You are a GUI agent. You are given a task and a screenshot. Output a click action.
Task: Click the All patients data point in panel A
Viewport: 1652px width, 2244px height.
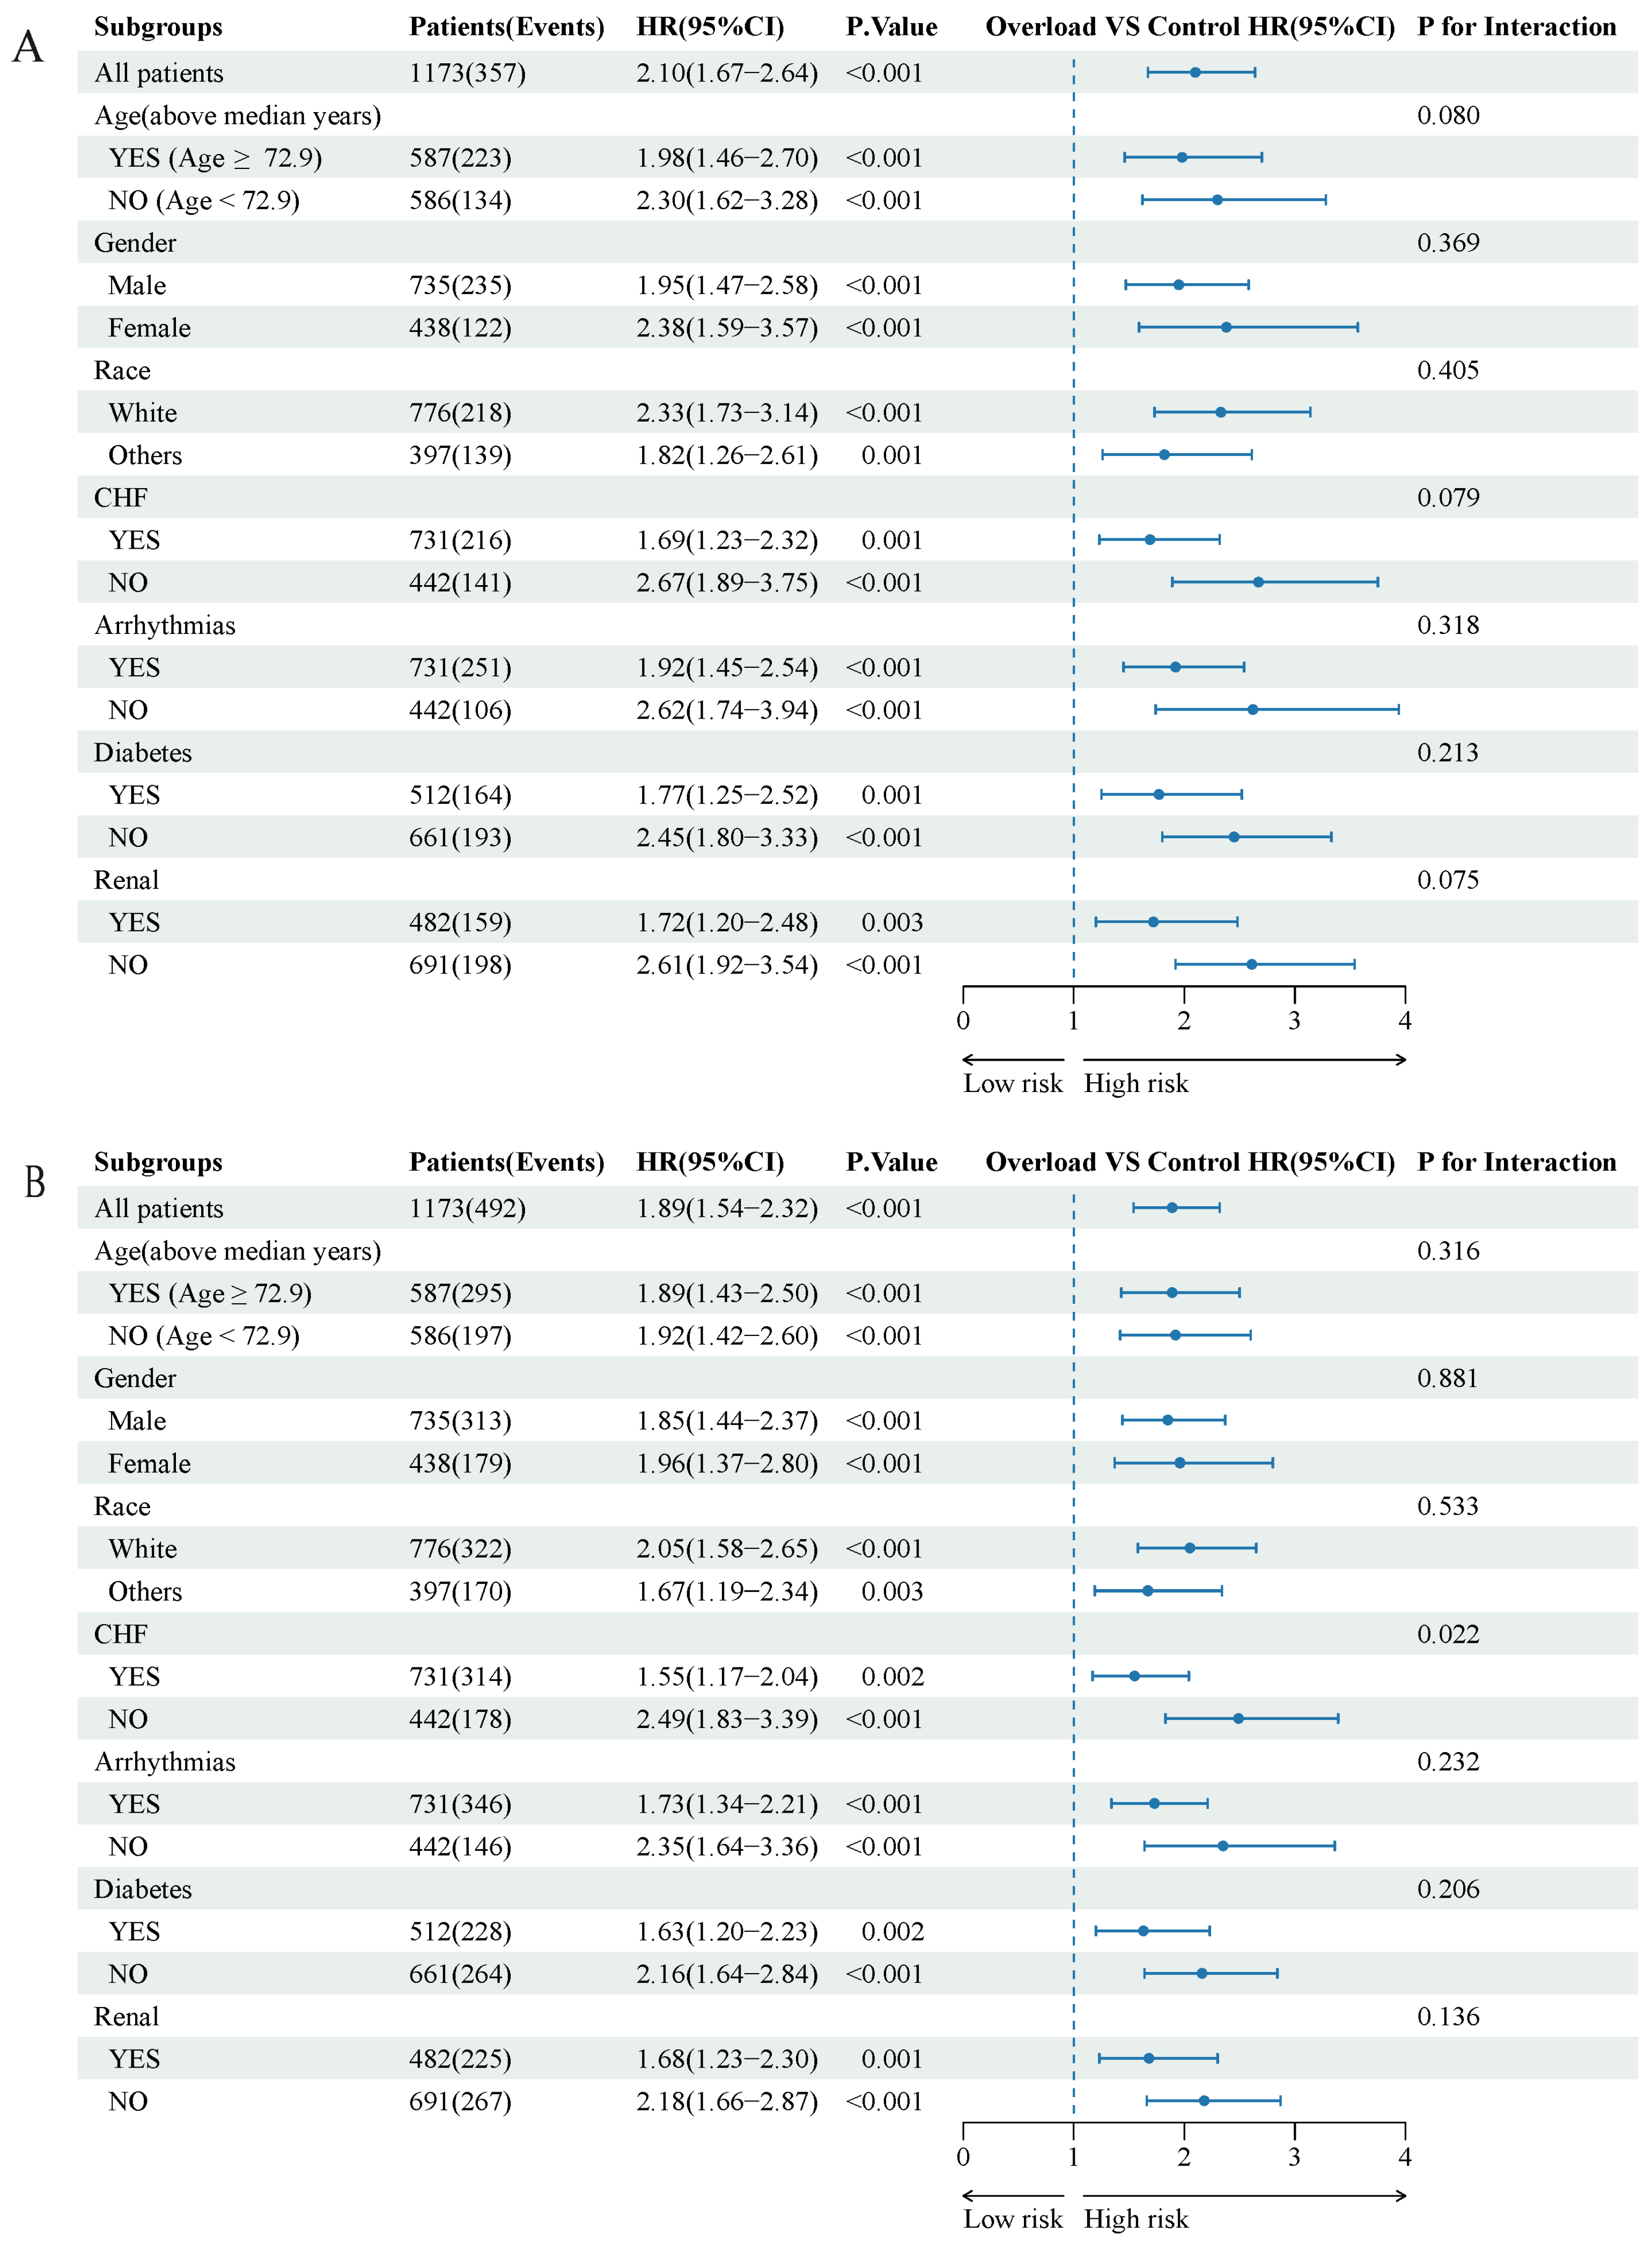point(1195,72)
